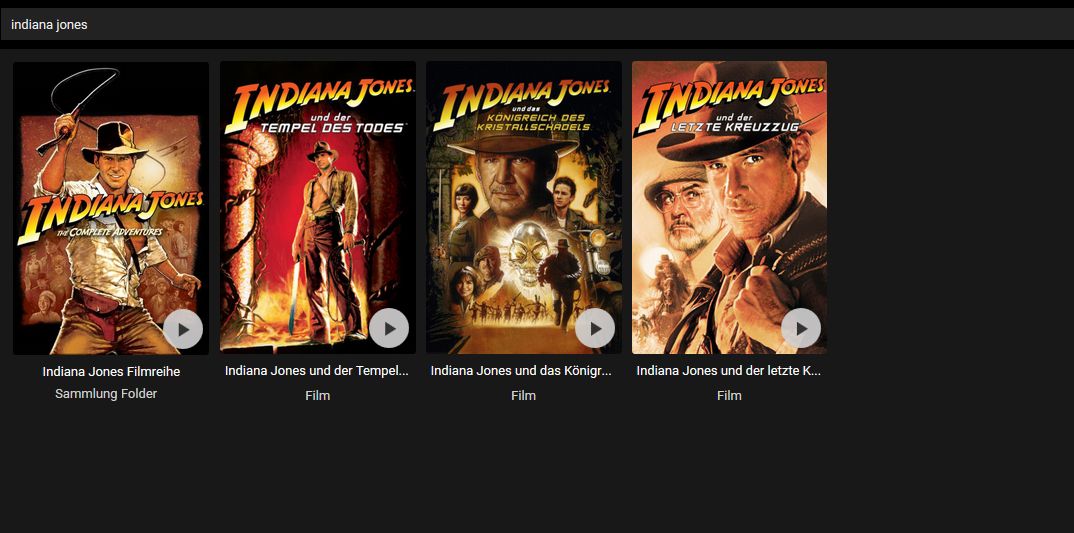Open the 'Indiana Jones und der letzte K...' title
This screenshot has height=533, width=1074.
(729, 371)
